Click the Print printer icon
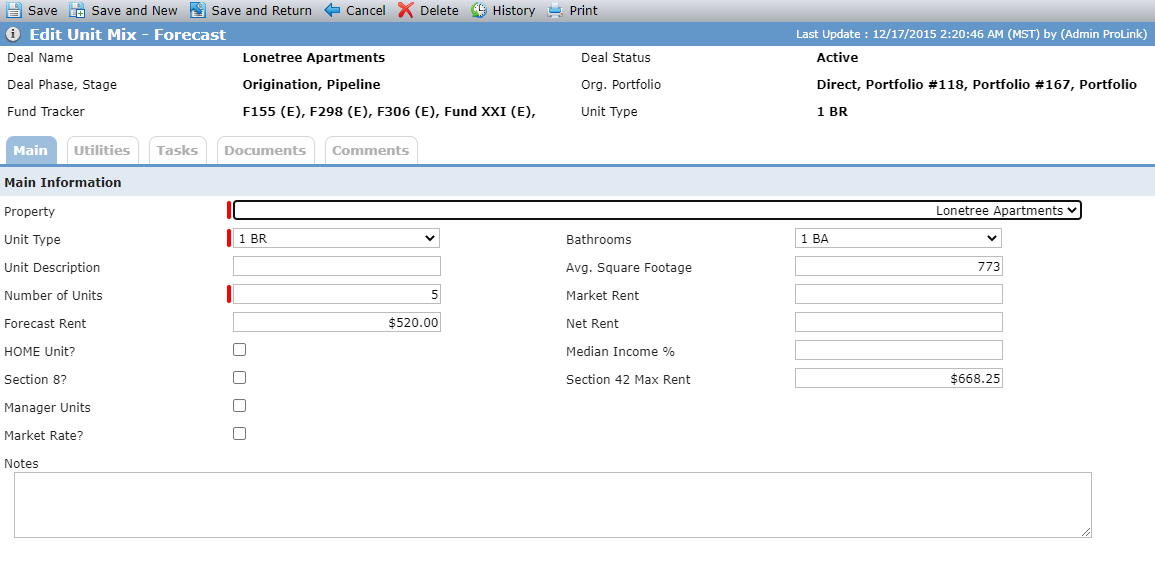Viewport: 1155px width, 569px height. (x=555, y=10)
